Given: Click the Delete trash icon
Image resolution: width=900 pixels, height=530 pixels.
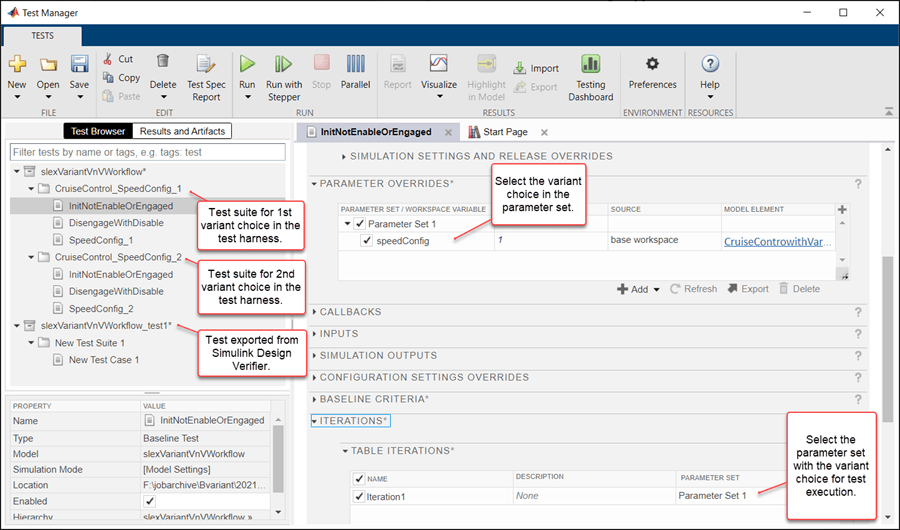Looking at the screenshot, I should pyautogui.click(x=163, y=61).
